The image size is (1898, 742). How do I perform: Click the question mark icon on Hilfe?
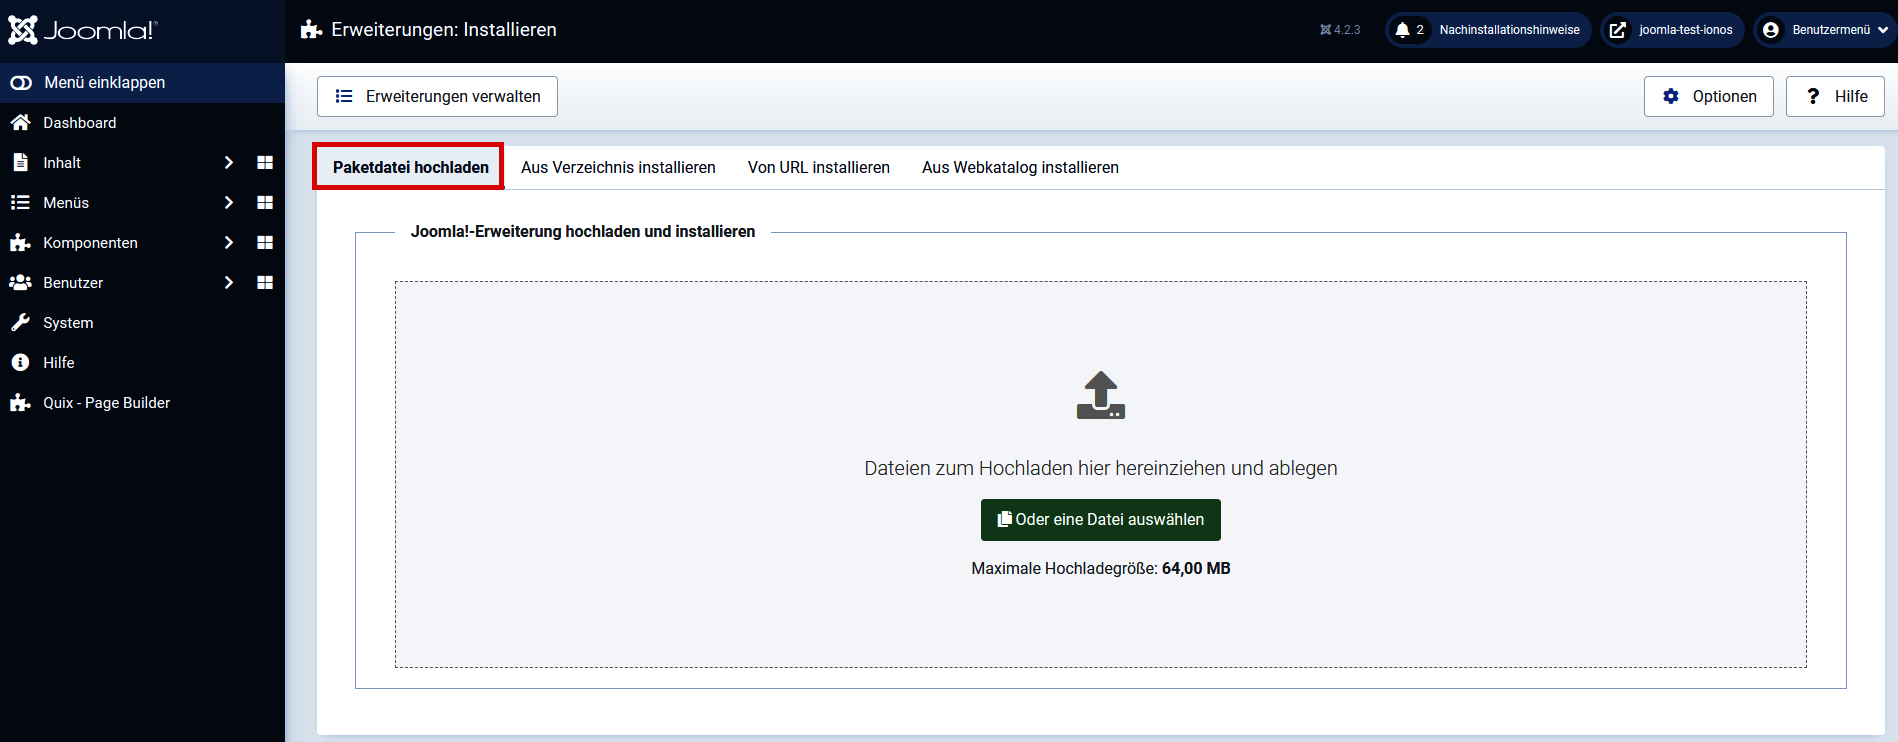point(1813,96)
